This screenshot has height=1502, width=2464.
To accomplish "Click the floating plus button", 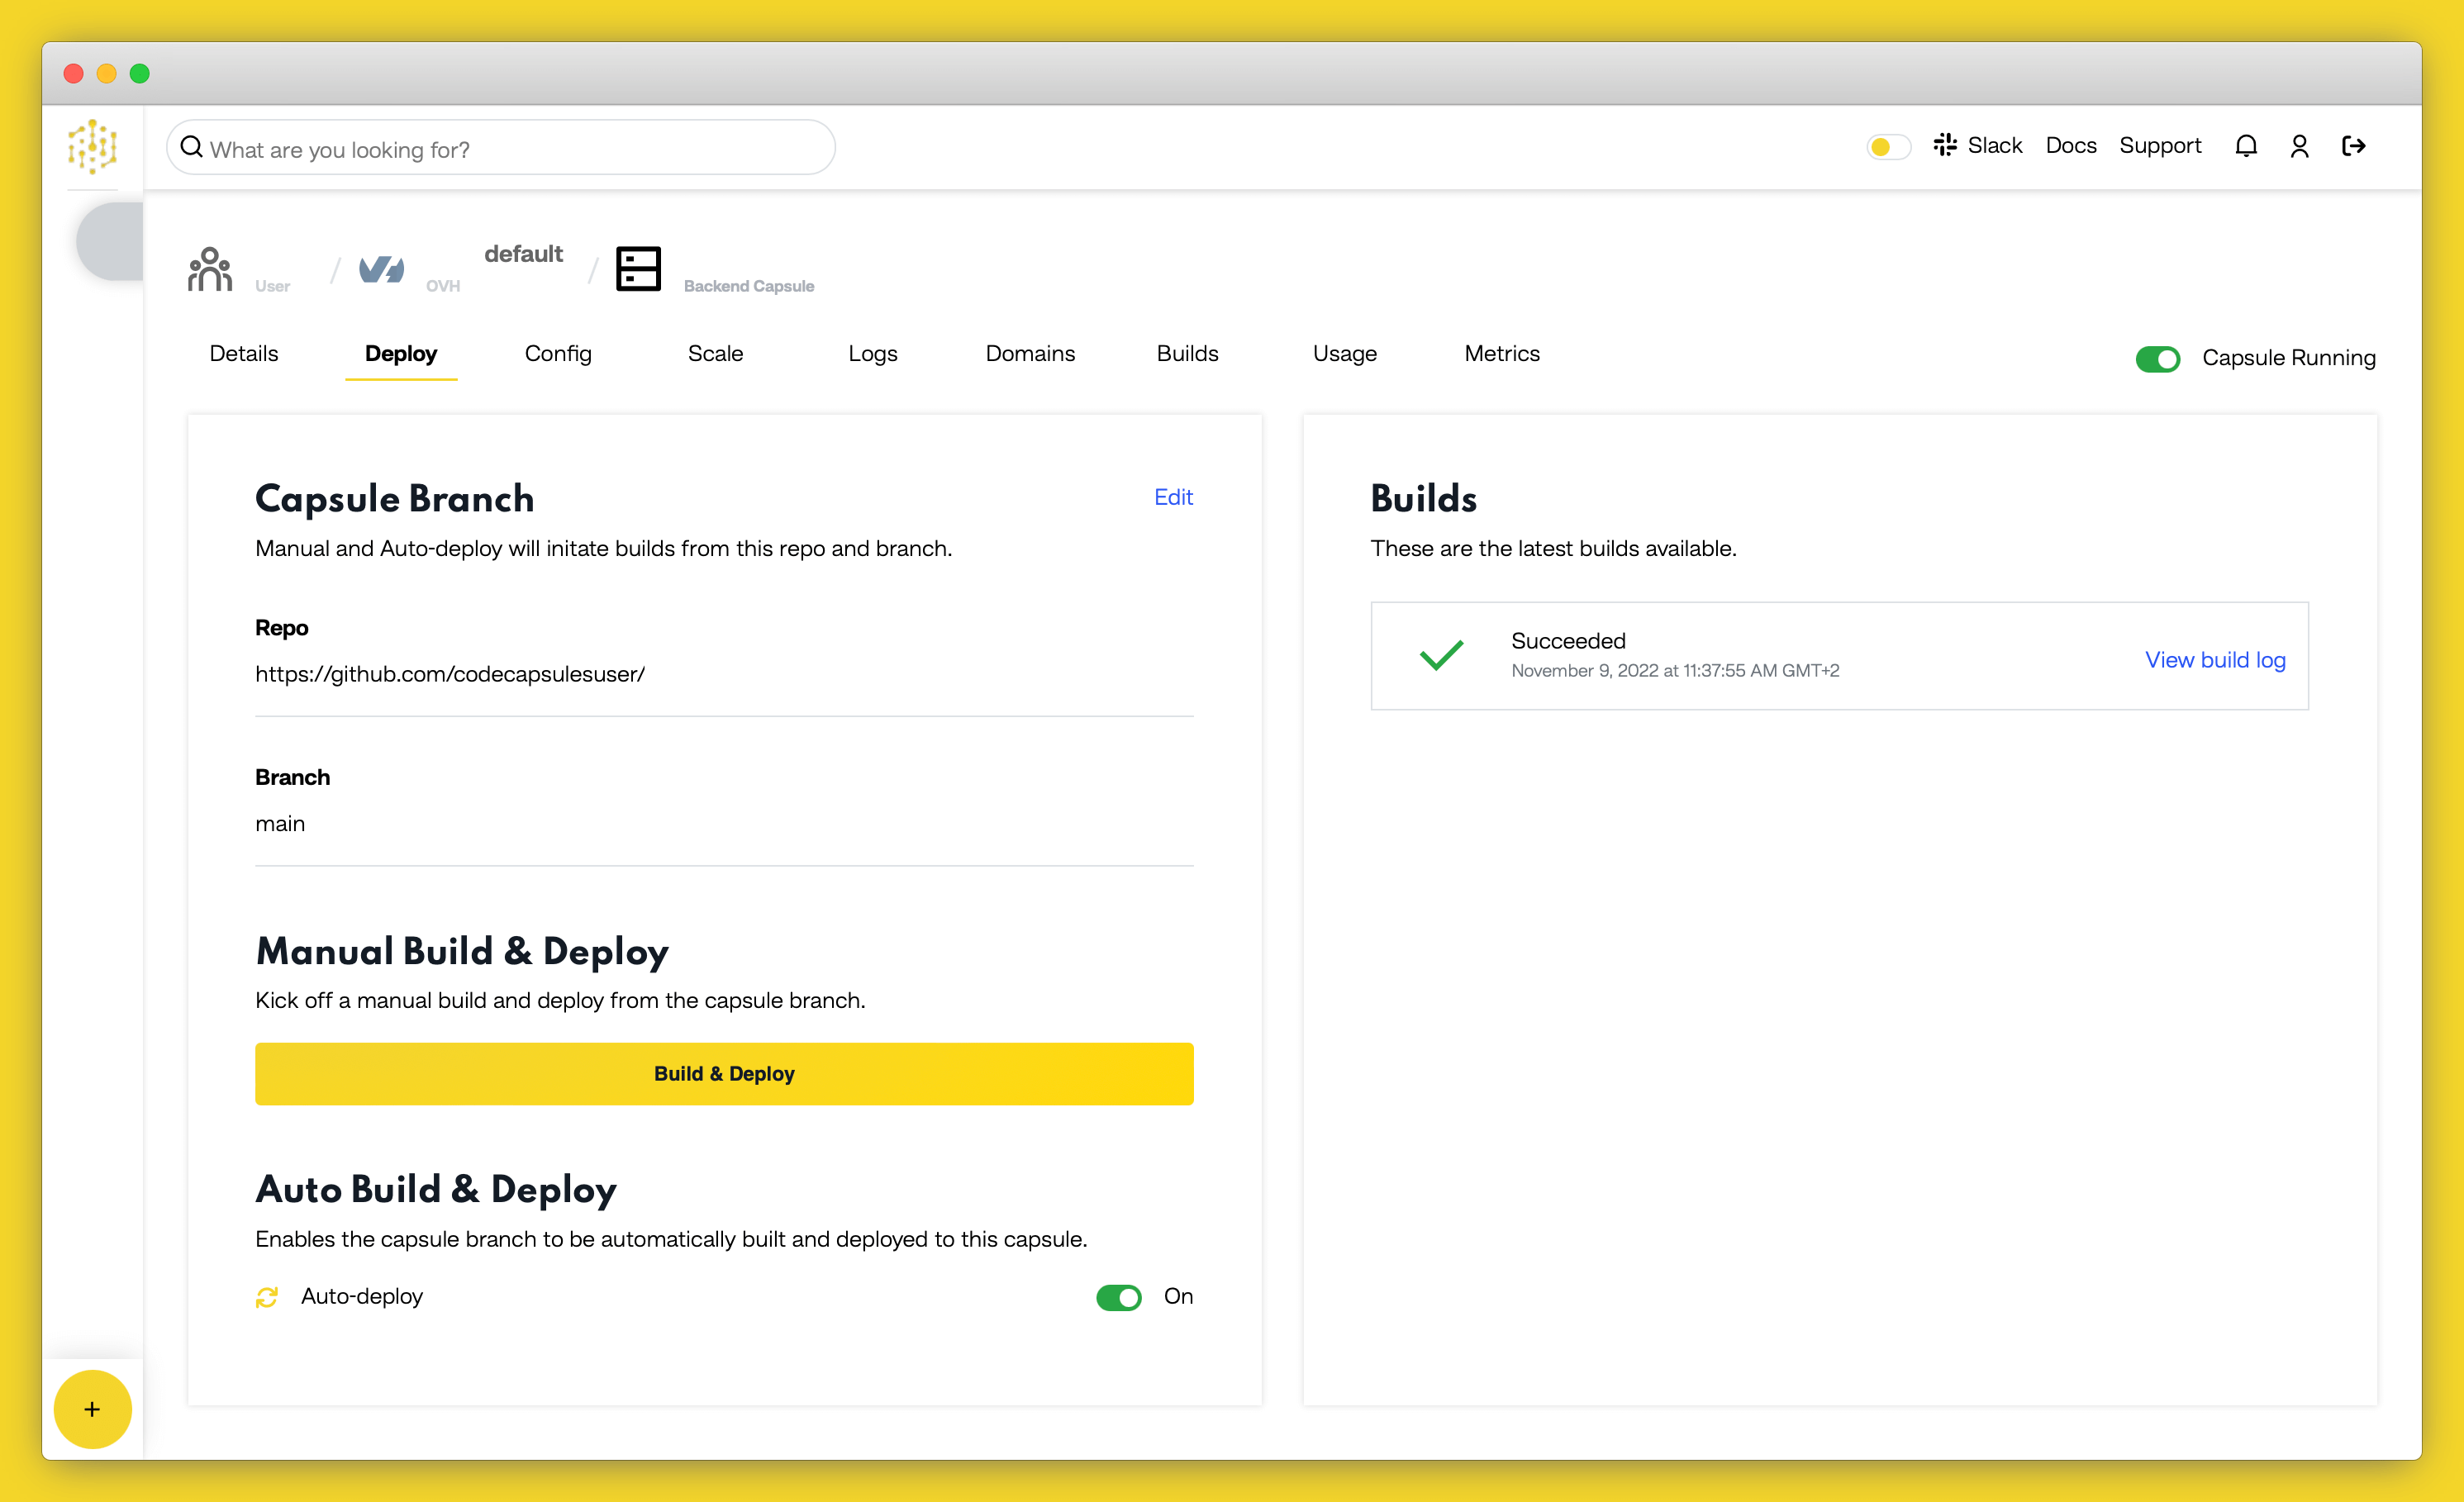I will (92, 1409).
